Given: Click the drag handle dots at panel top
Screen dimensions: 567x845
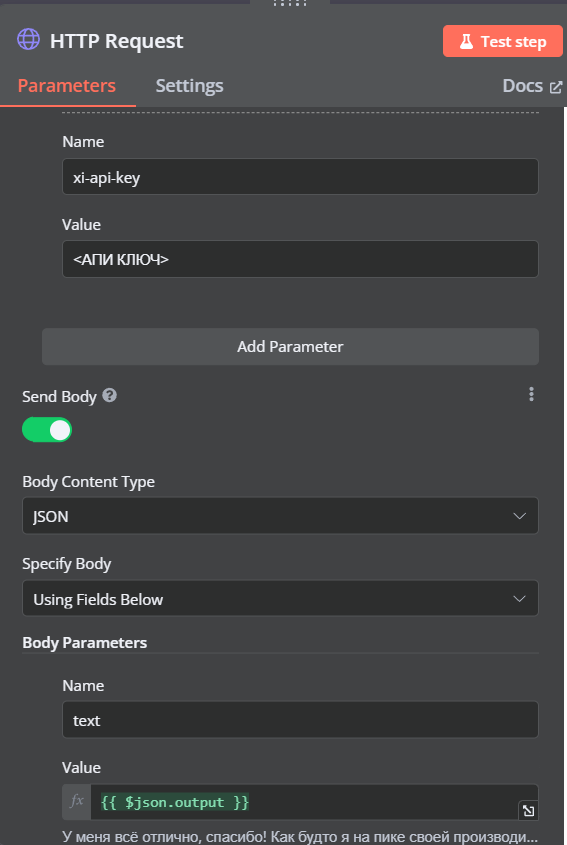Looking at the screenshot, I should click(290, 3).
